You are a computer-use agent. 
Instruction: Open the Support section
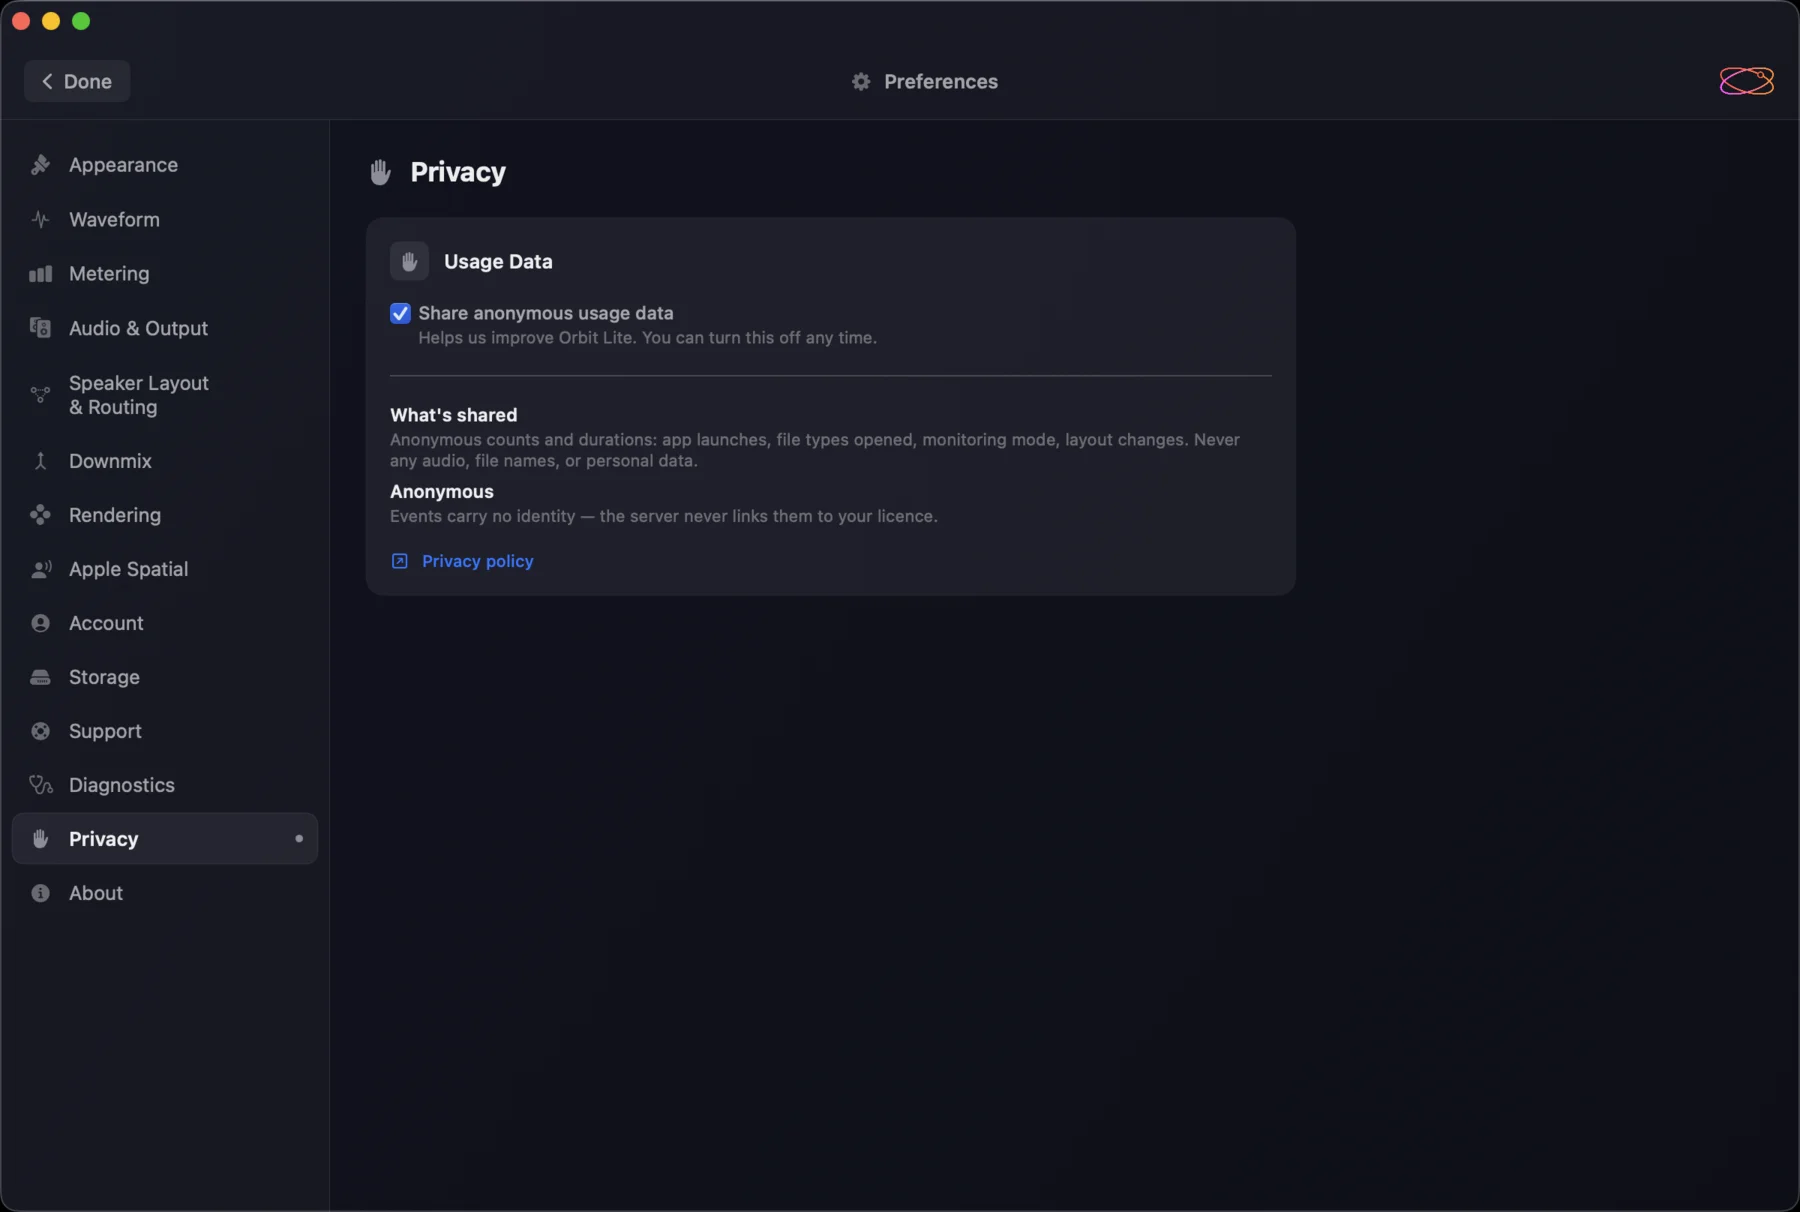click(165, 731)
